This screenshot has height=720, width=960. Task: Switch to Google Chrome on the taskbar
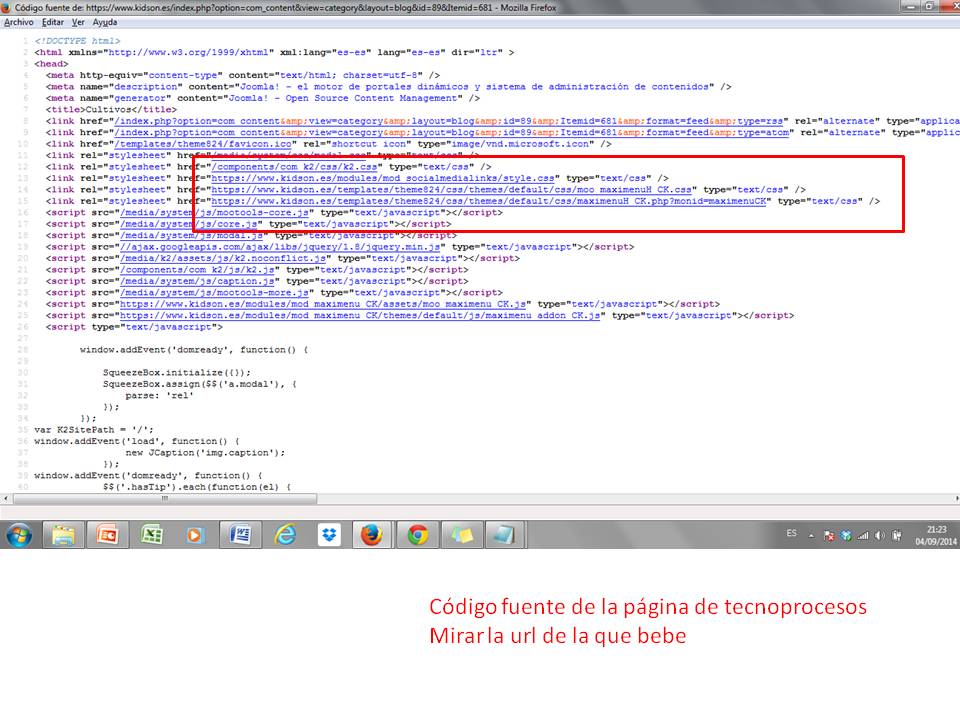418,535
